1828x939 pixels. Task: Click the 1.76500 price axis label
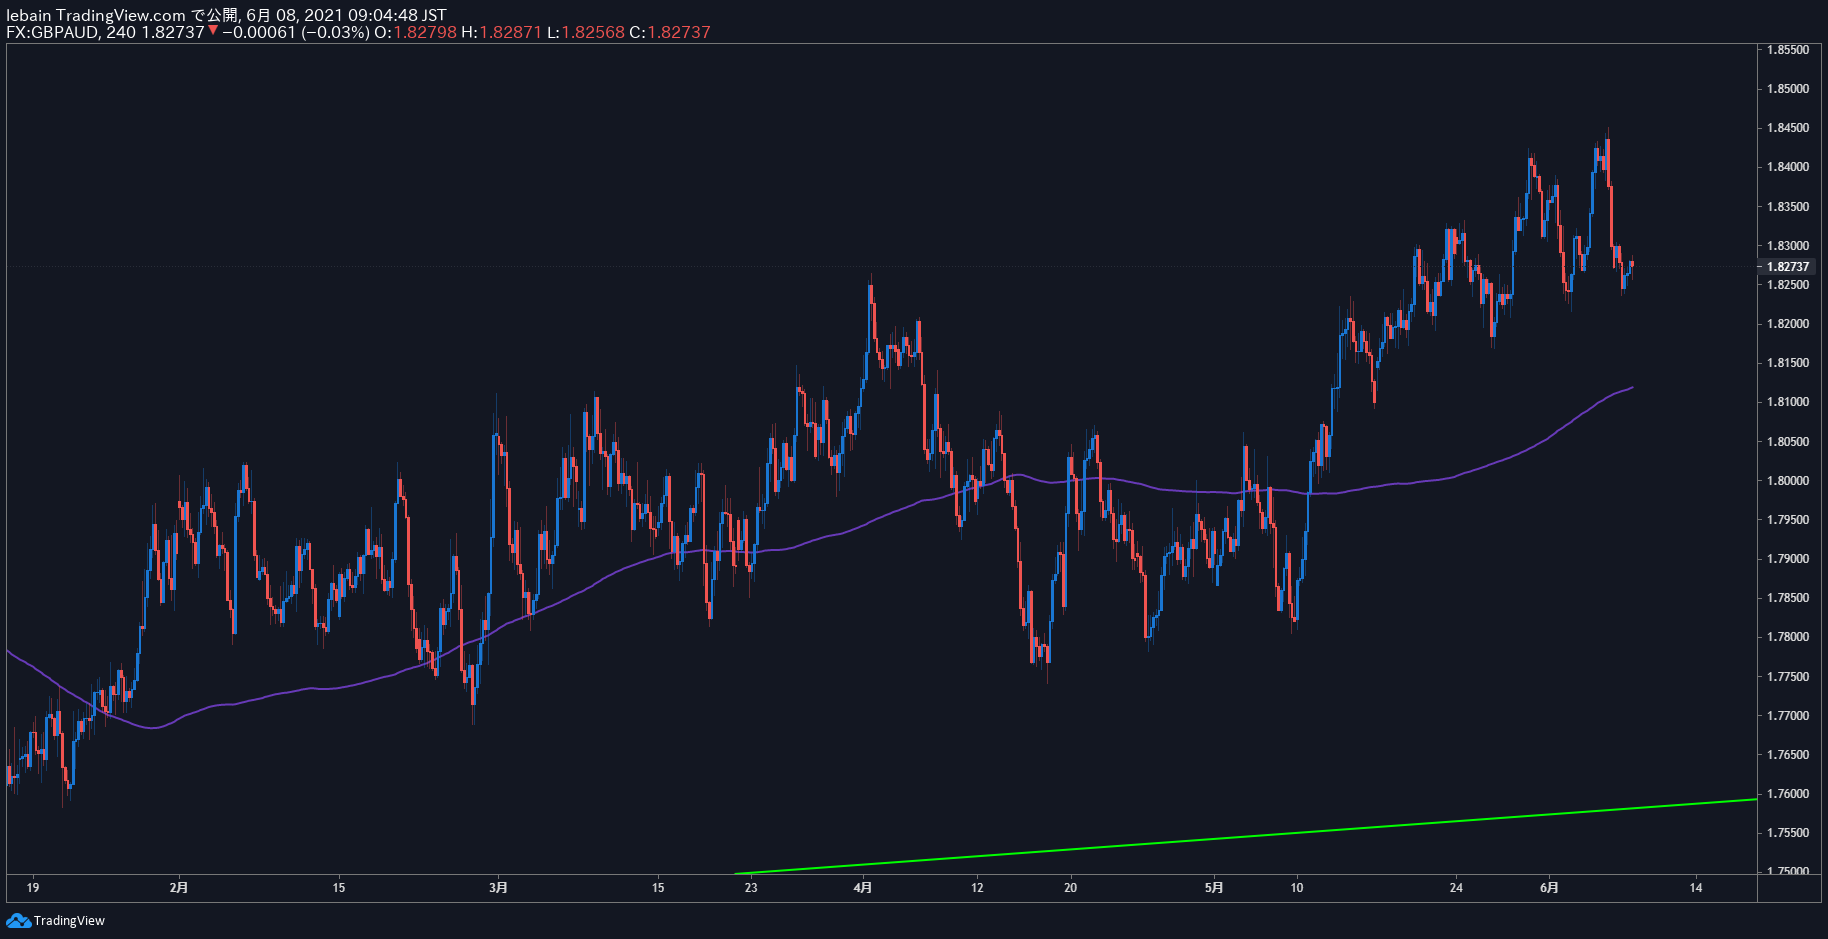1788,755
